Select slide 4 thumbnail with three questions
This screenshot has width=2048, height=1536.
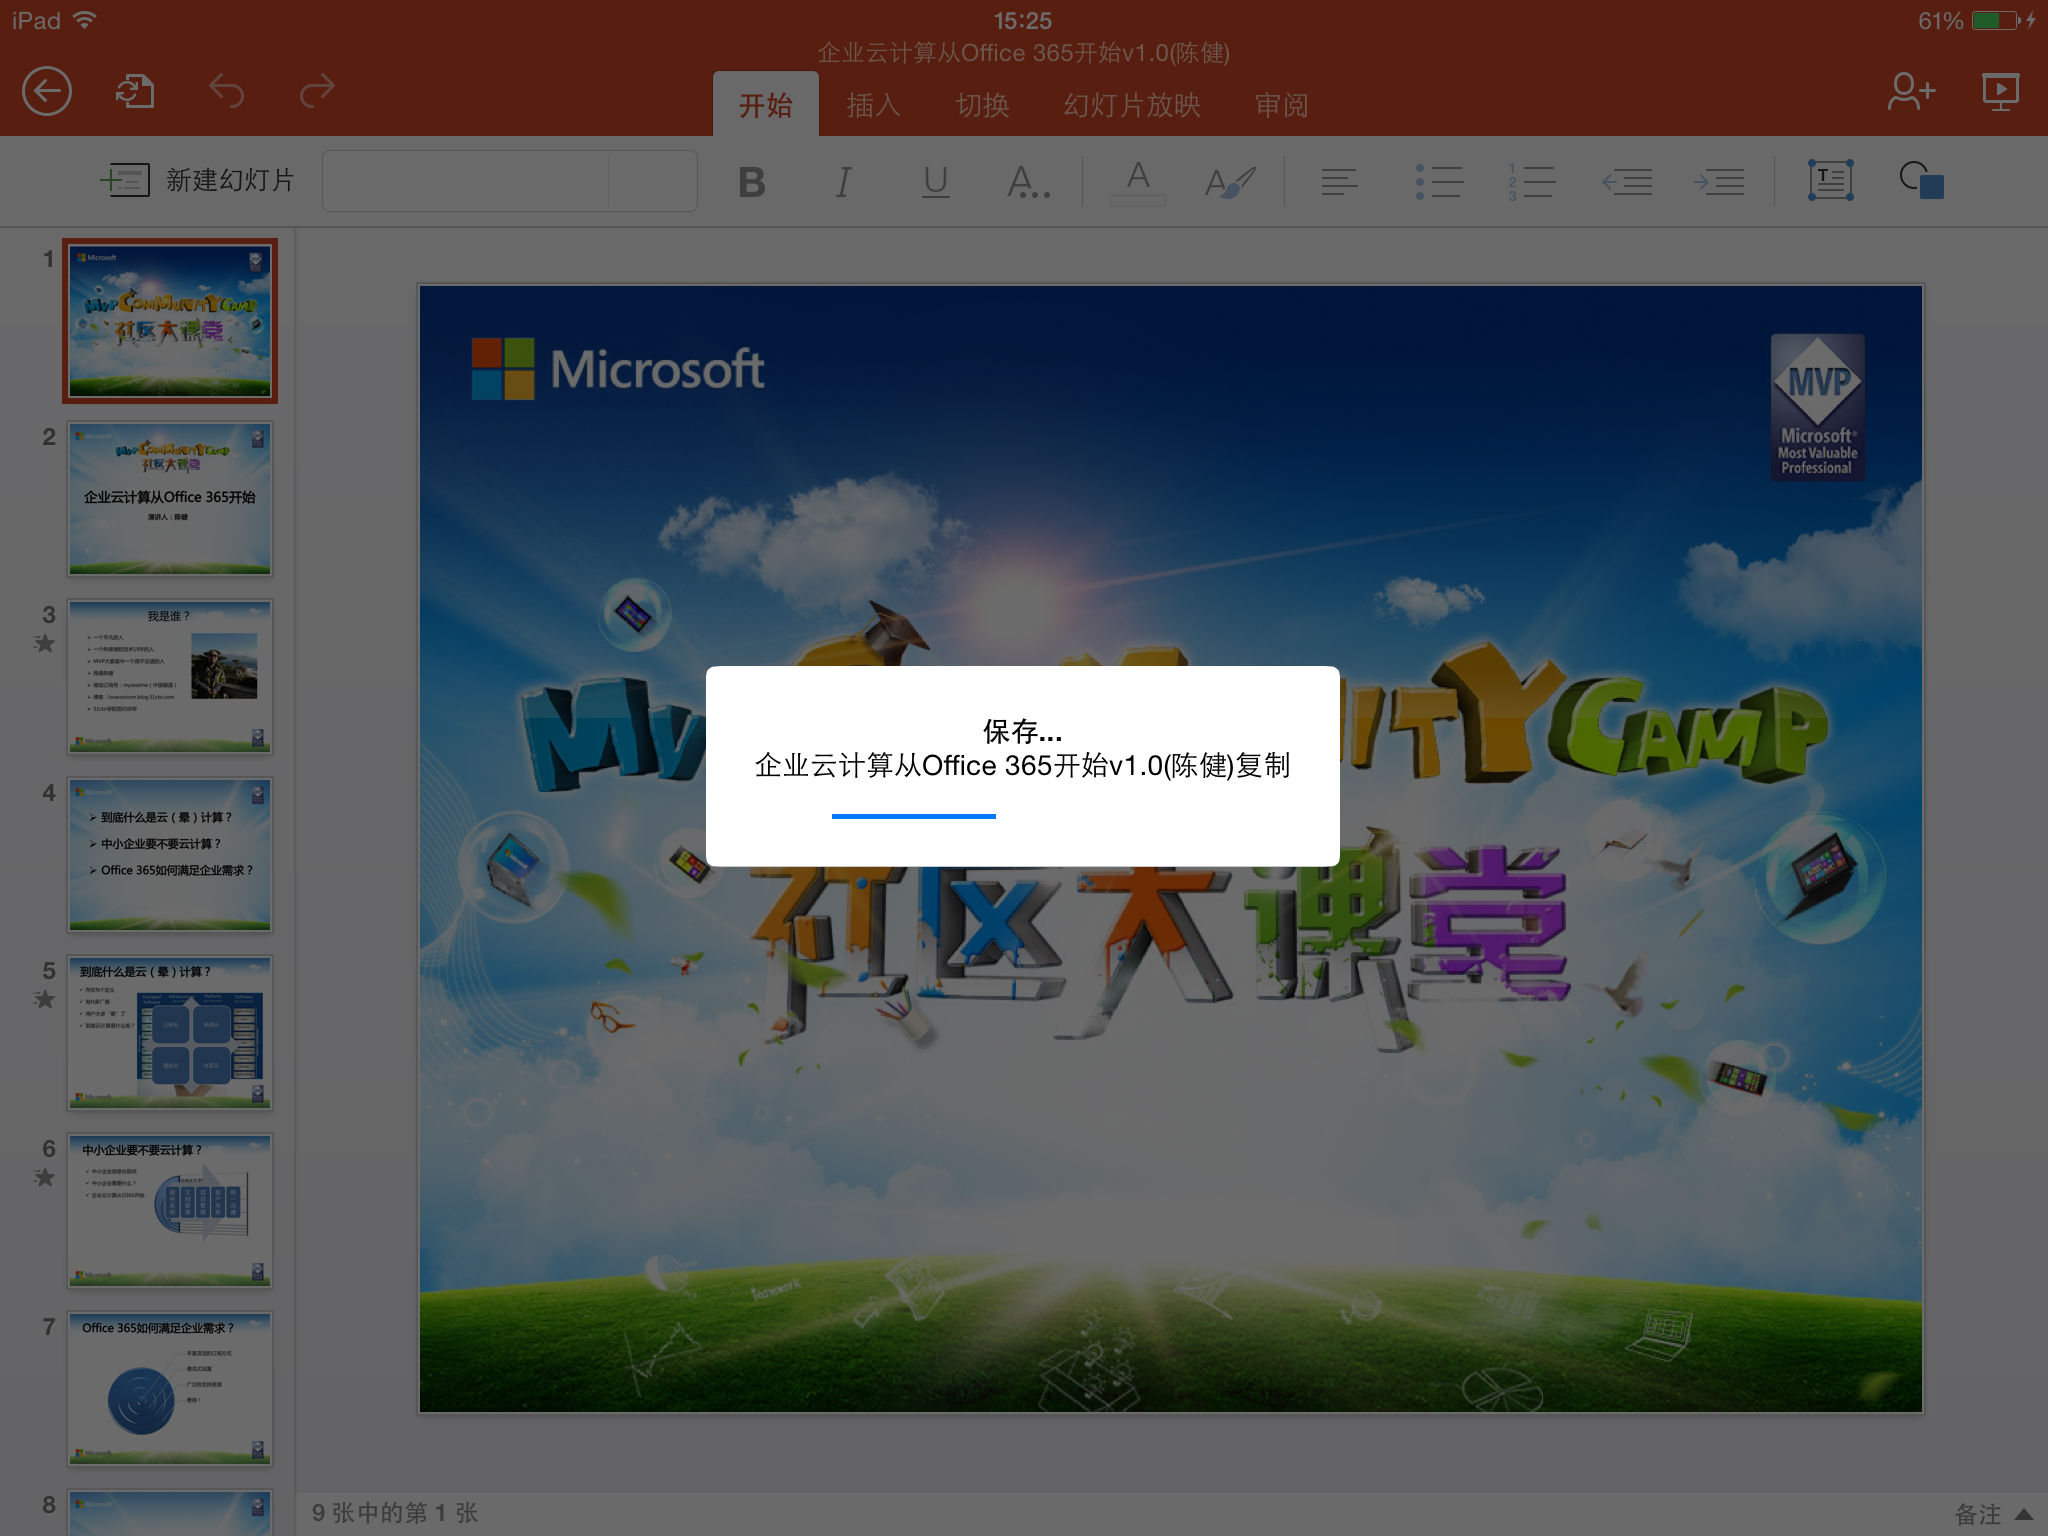click(170, 855)
